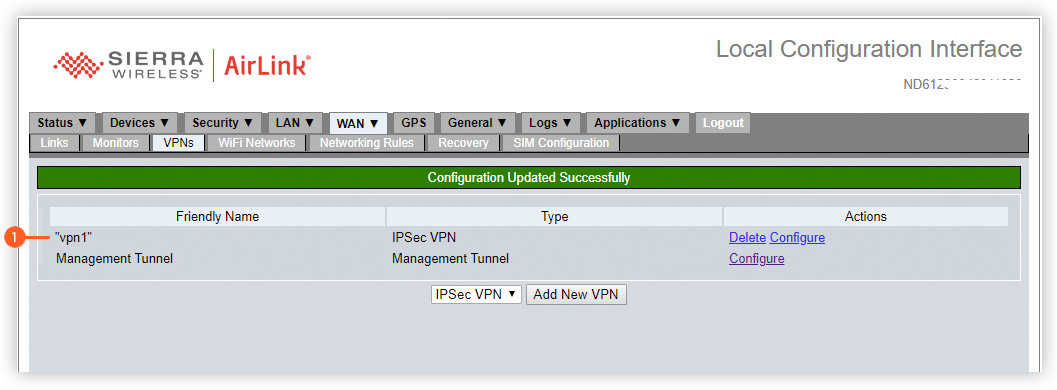The image size is (1057, 390).
Task: Go to the WiFi Networks subtab
Action: [x=257, y=143]
